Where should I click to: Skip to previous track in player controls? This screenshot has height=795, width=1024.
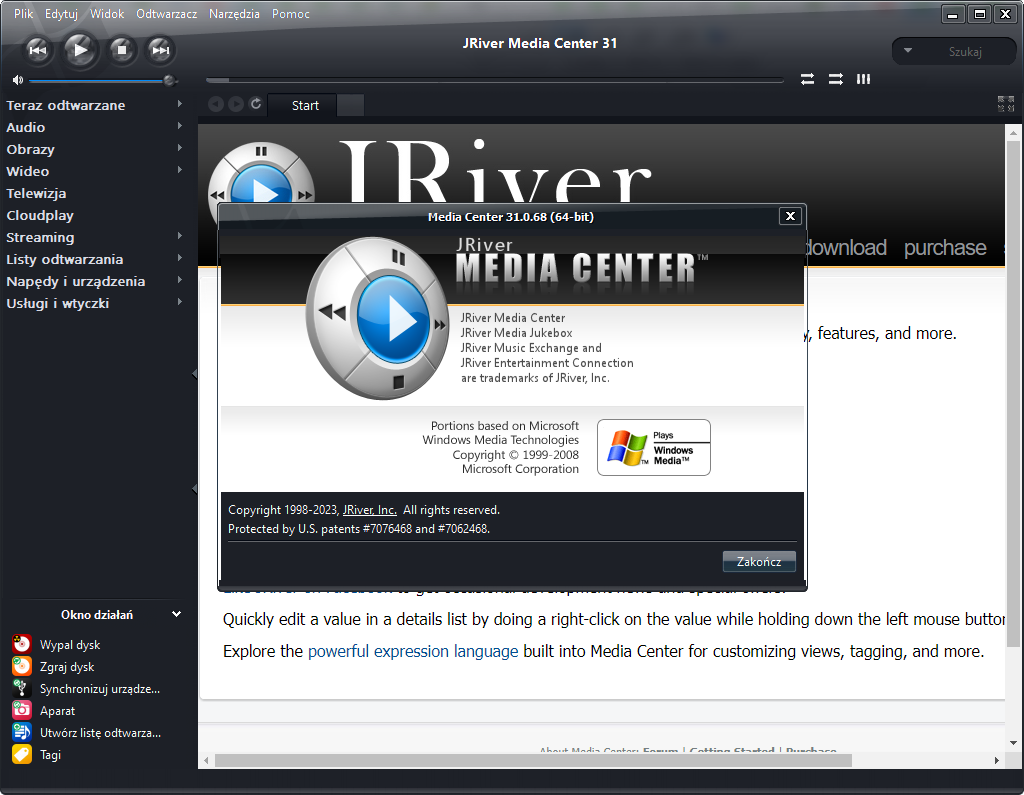tap(38, 50)
